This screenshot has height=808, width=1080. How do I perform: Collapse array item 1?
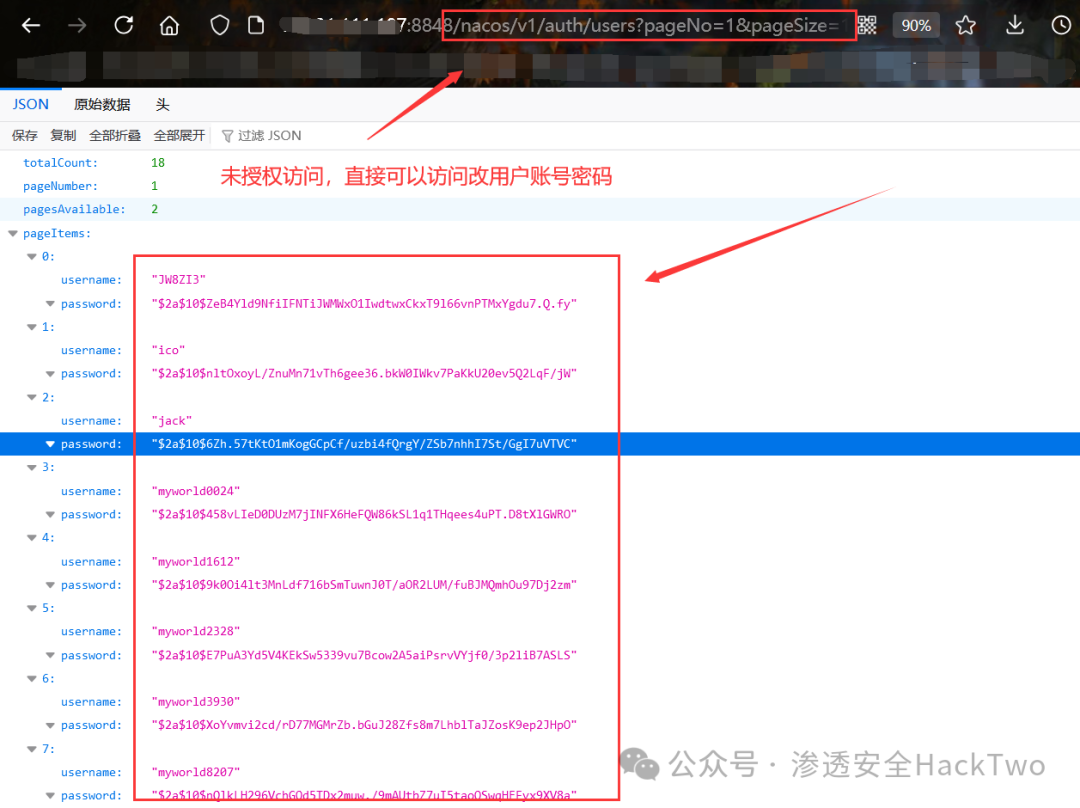[x=32, y=327]
